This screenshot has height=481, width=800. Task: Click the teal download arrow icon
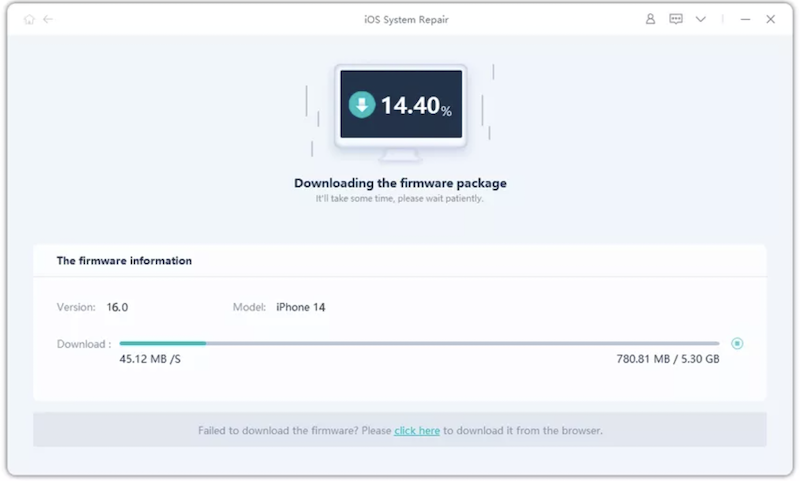361,105
